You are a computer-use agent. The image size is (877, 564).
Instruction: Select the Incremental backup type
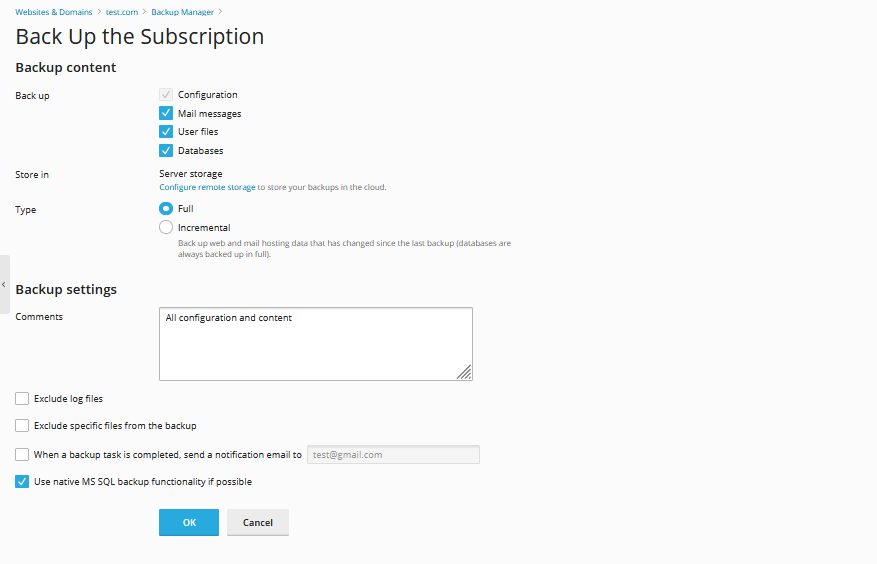(x=166, y=227)
